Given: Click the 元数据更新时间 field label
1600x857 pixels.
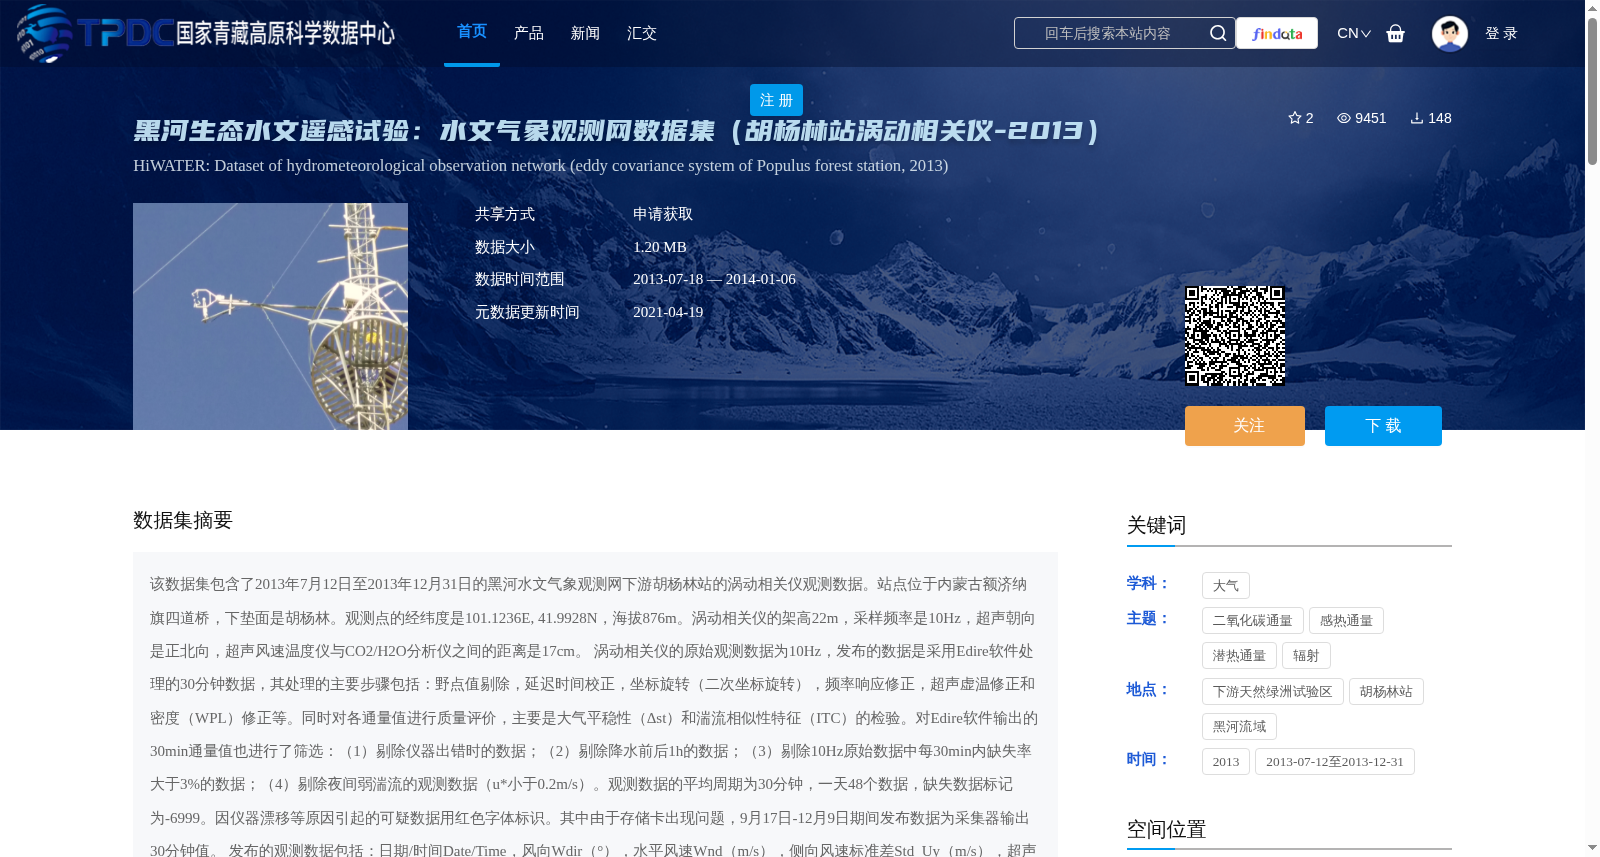Looking at the screenshot, I should [527, 312].
